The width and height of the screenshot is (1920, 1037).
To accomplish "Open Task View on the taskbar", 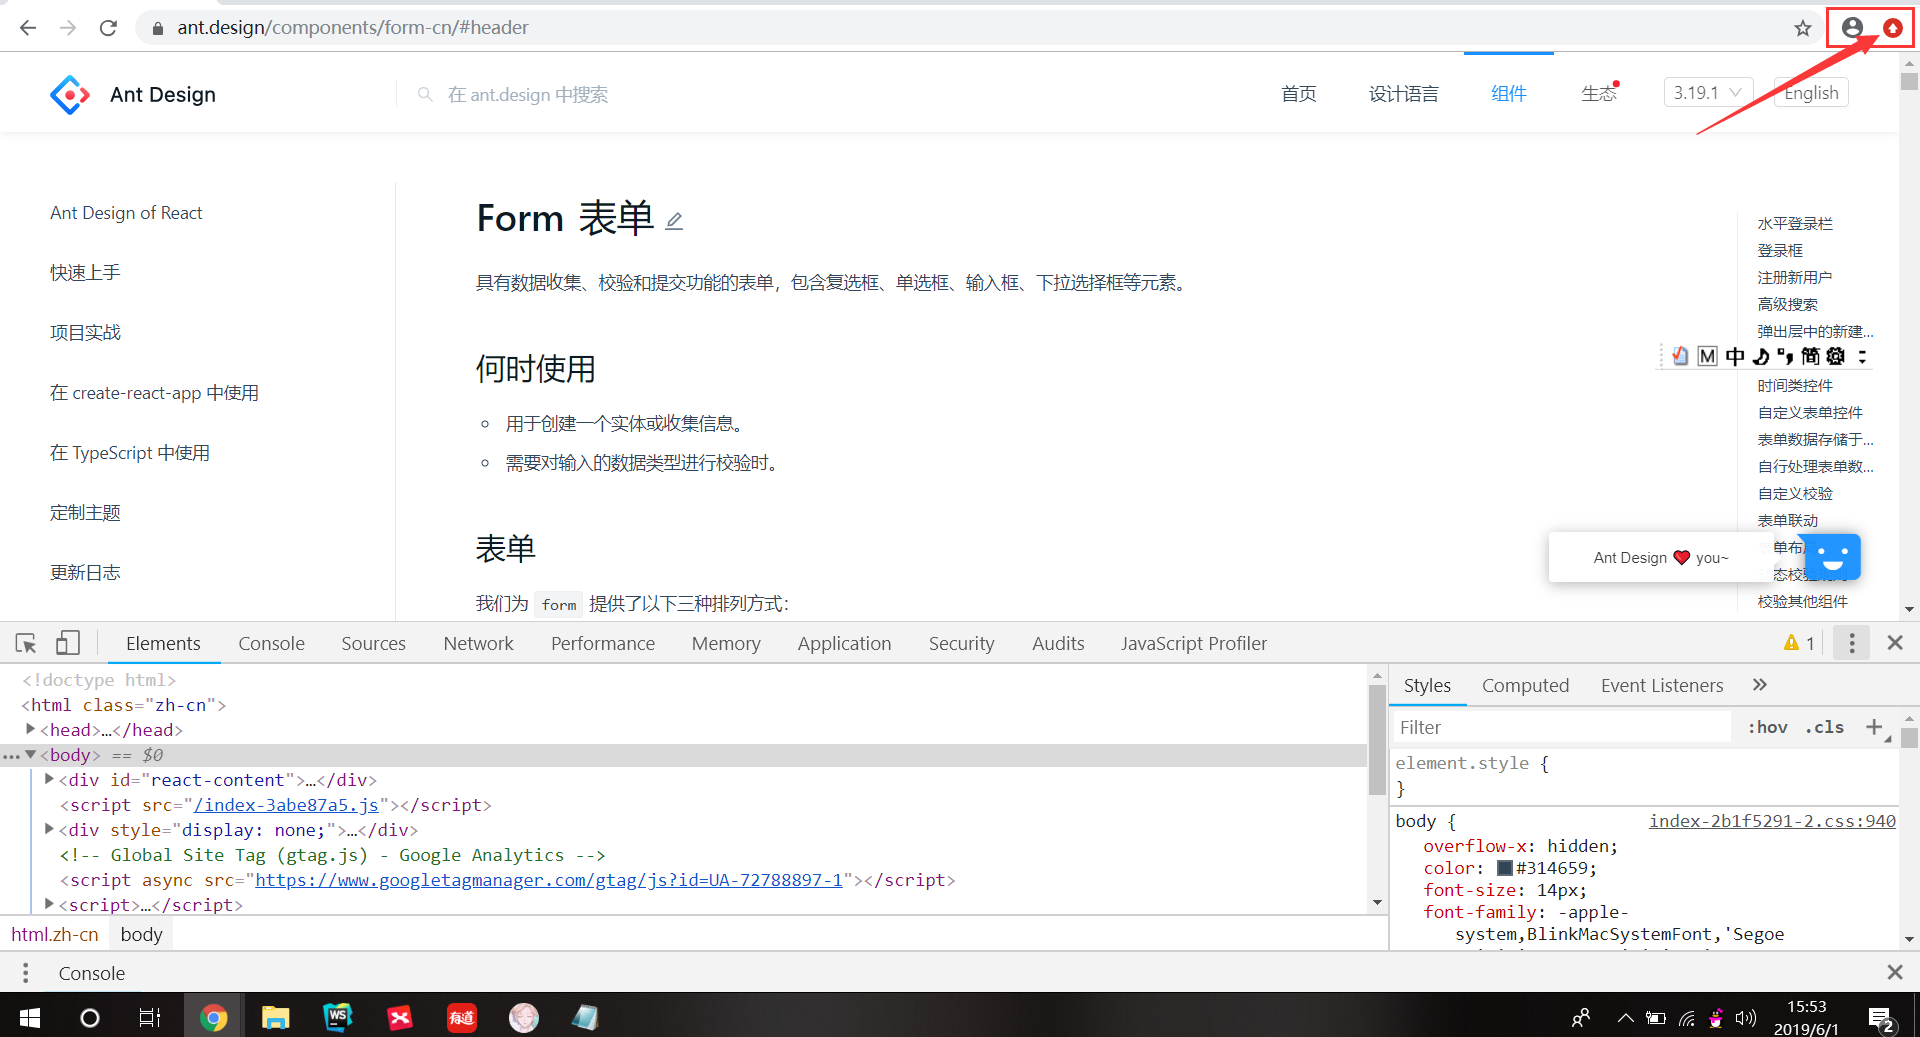I will 149,1018.
